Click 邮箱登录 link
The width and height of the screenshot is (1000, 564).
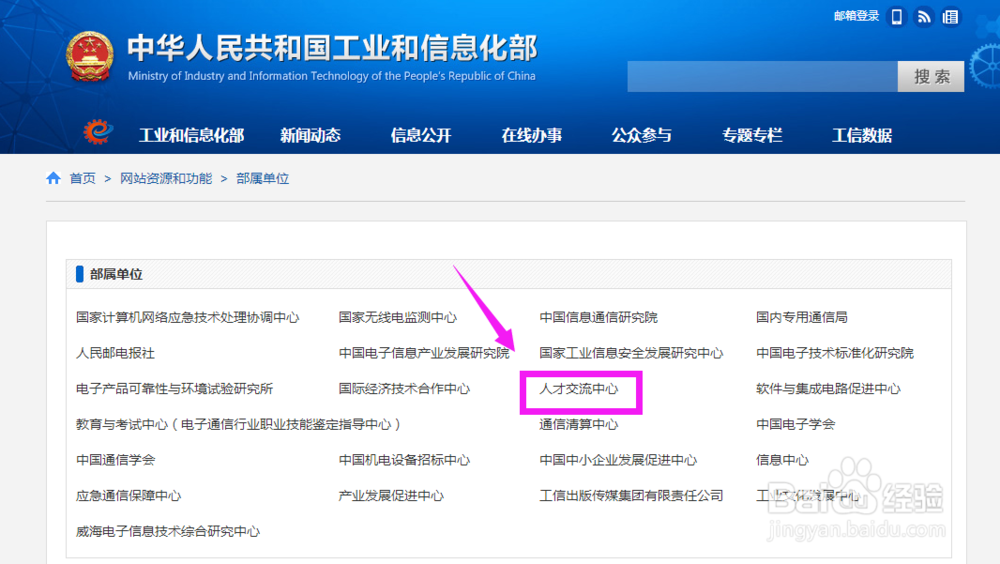coord(857,16)
